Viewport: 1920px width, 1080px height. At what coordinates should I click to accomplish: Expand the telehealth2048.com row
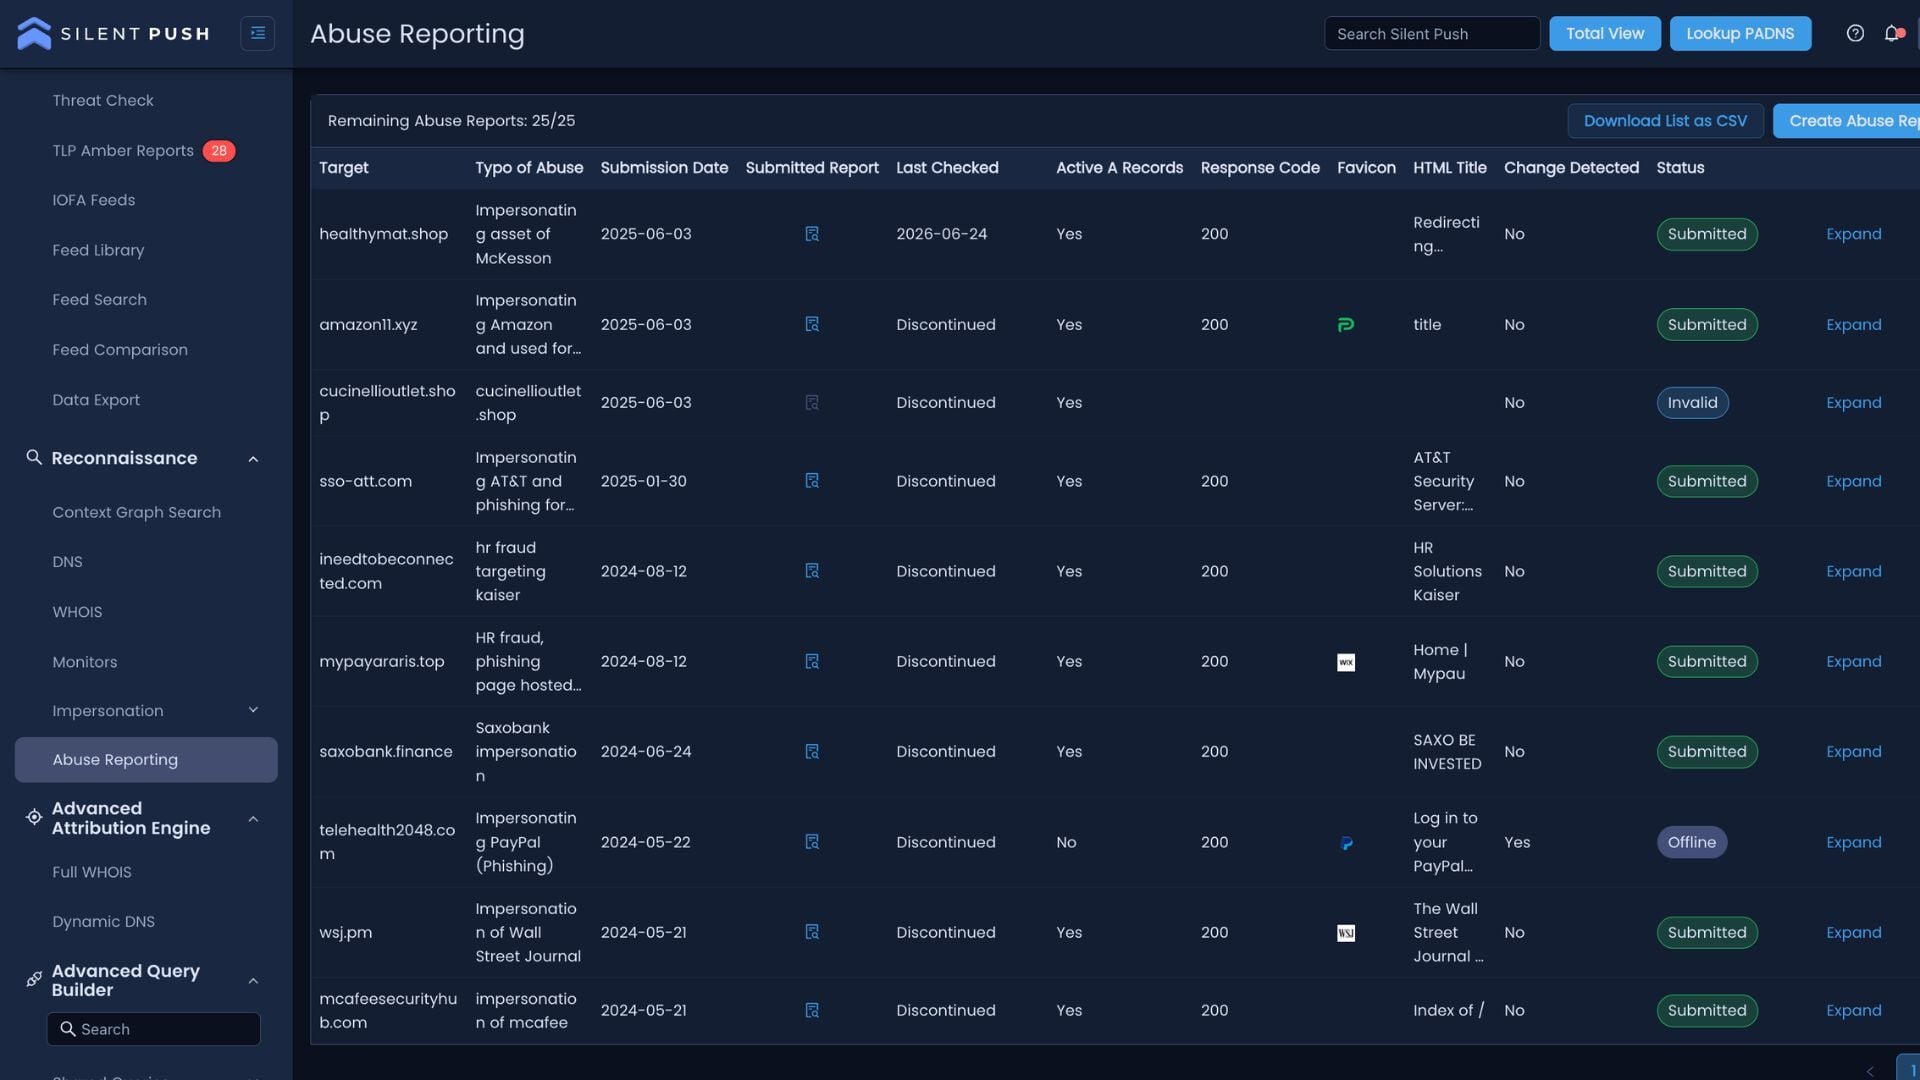(x=1853, y=842)
